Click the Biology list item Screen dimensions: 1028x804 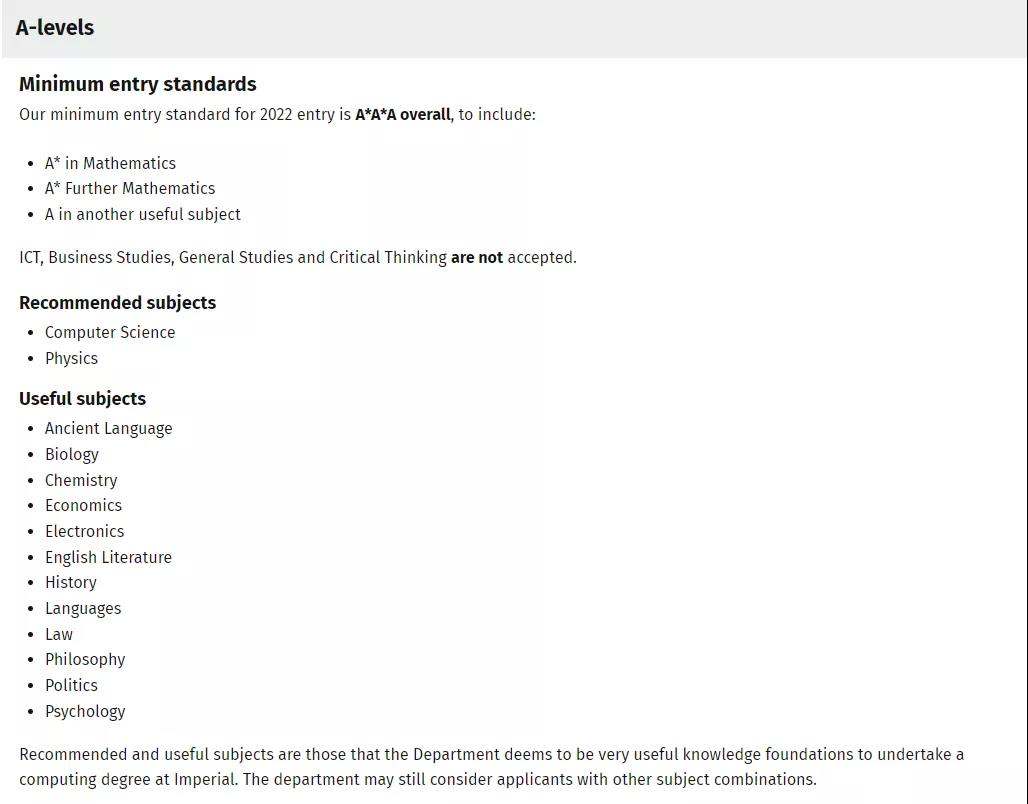pos(72,454)
